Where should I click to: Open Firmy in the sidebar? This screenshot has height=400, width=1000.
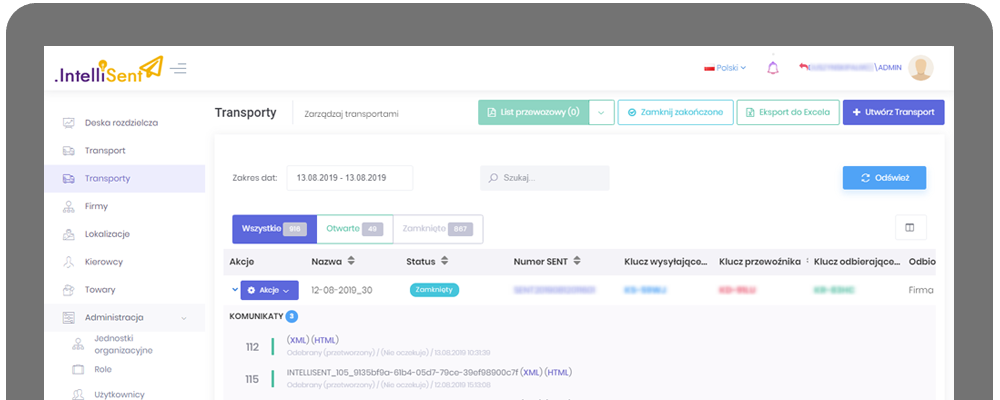[x=96, y=206]
